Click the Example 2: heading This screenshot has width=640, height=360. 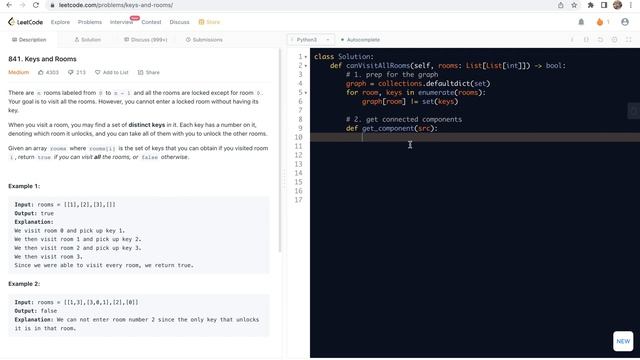24,284
